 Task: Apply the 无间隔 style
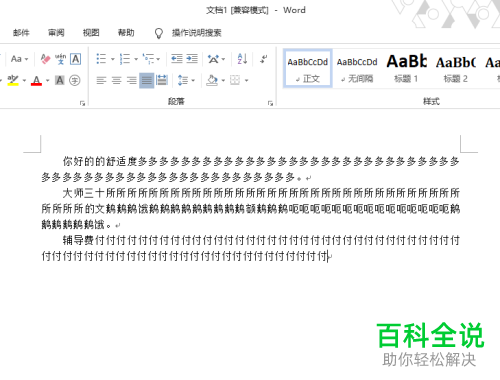pyautogui.click(x=357, y=69)
